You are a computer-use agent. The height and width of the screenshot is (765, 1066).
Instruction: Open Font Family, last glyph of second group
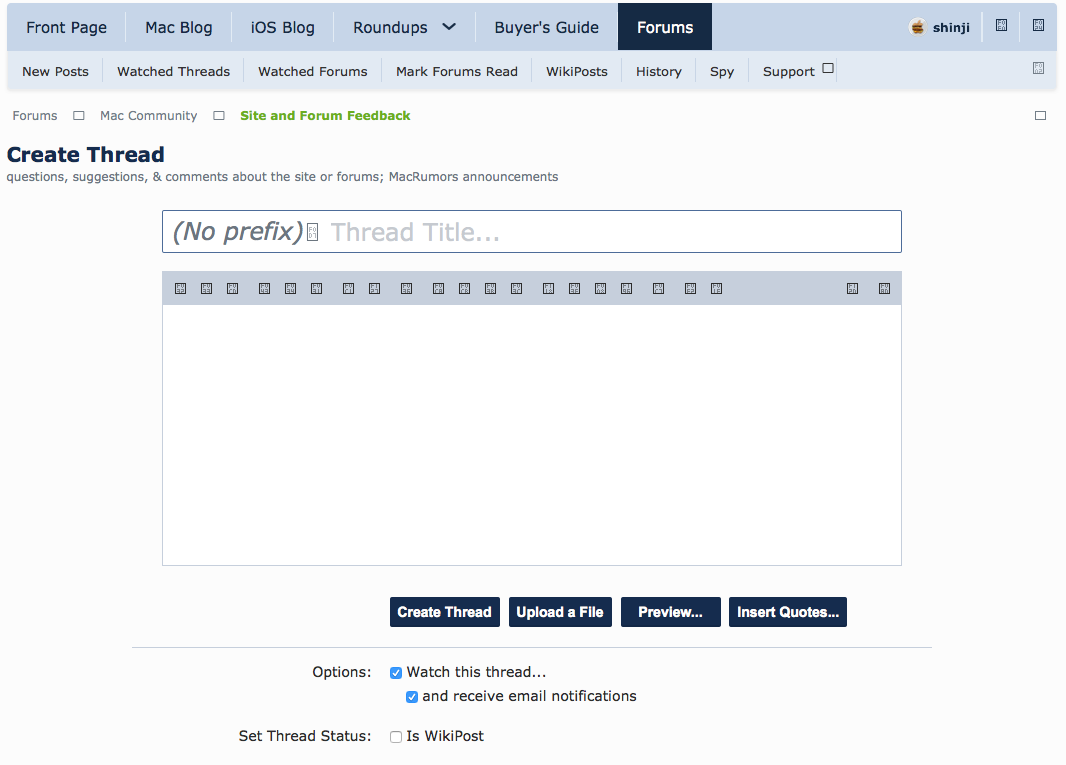[x=316, y=288]
